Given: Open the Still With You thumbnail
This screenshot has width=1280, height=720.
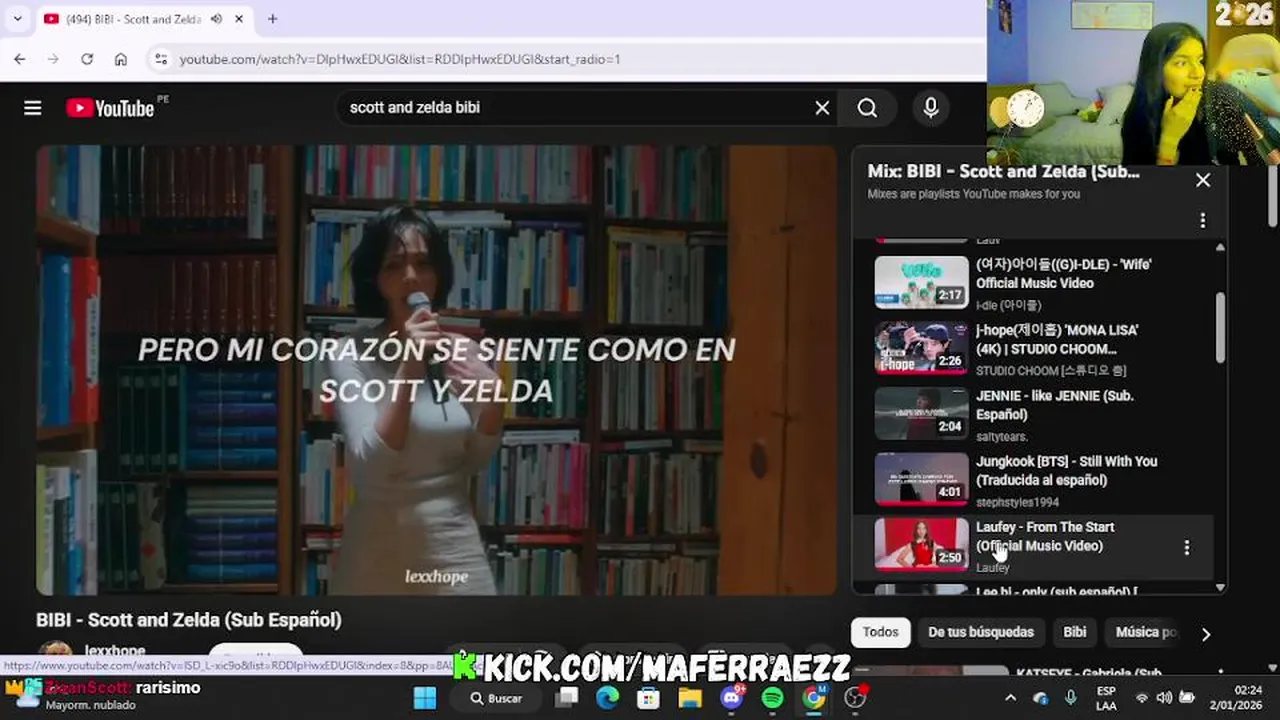Looking at the screenshot, I should [x=921, y=479].
